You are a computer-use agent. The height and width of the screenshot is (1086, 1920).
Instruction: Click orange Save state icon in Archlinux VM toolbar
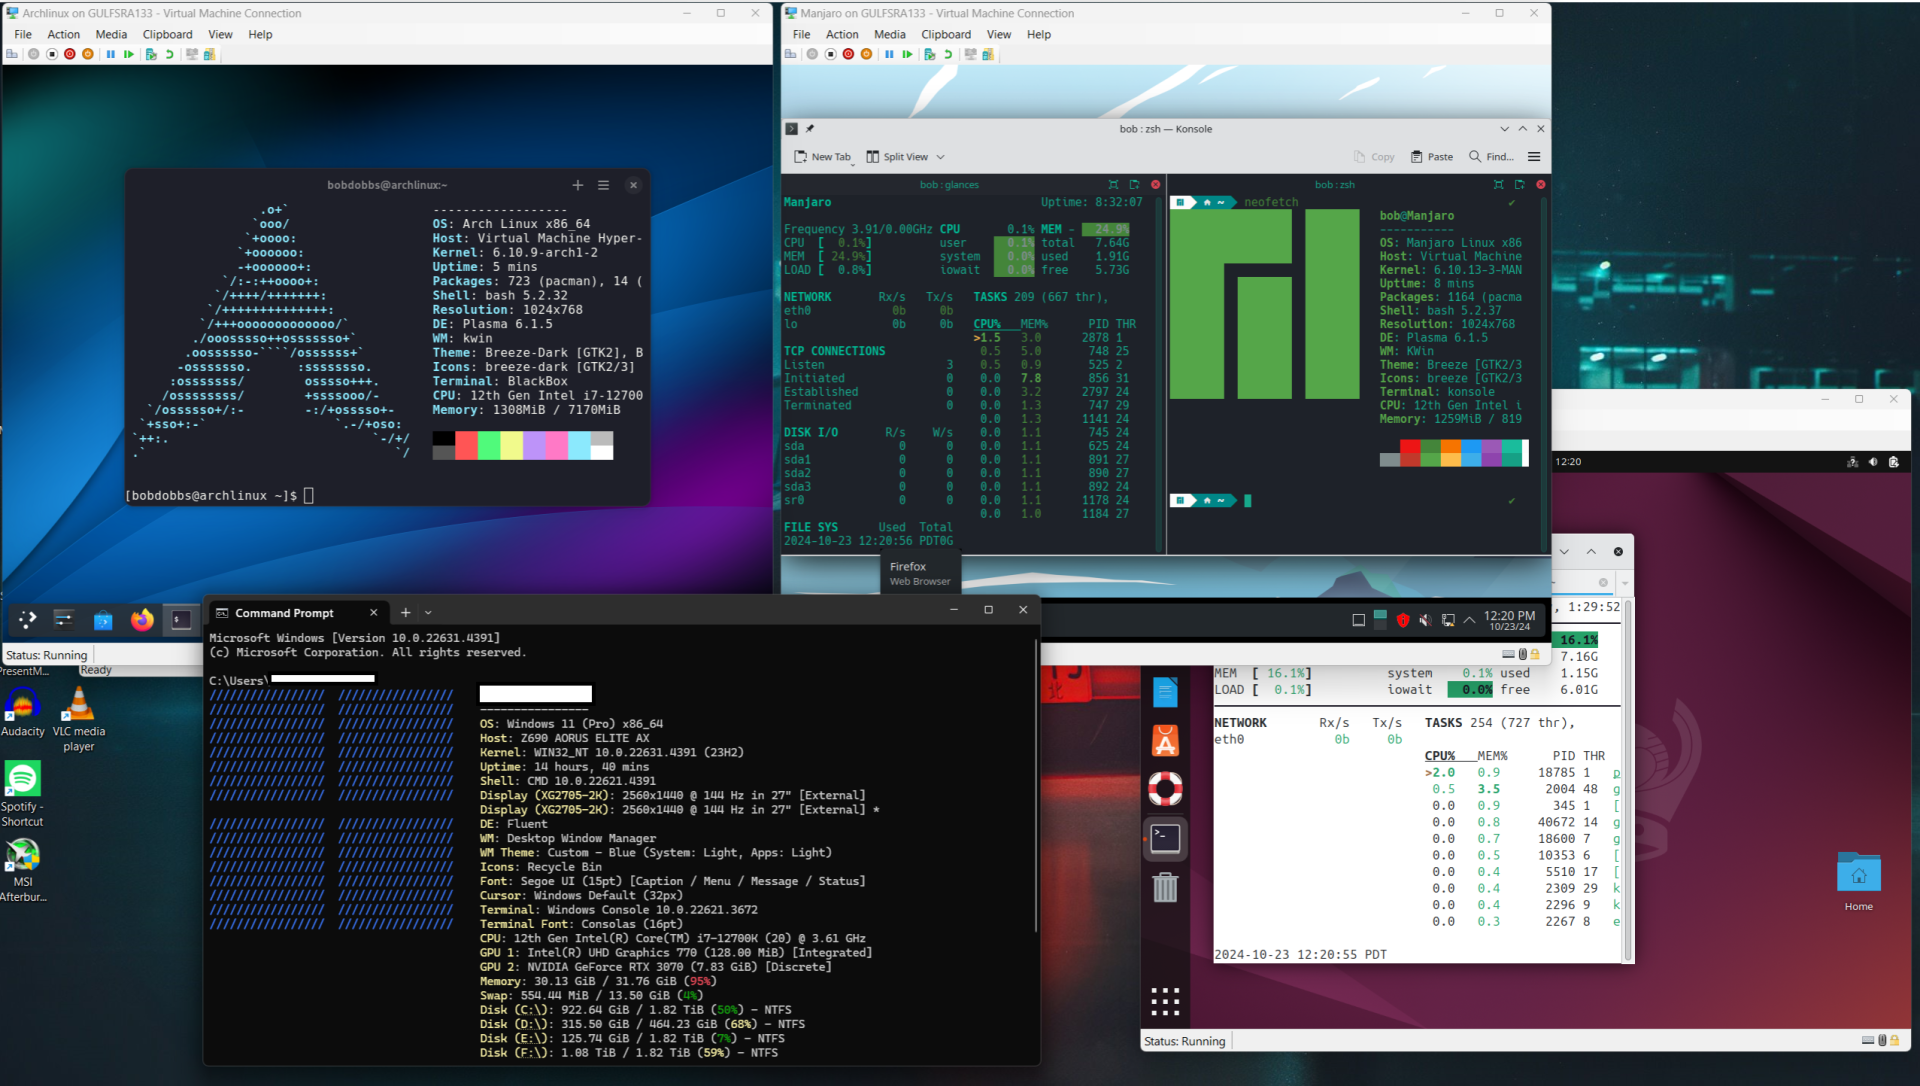[x=88, y=54]
